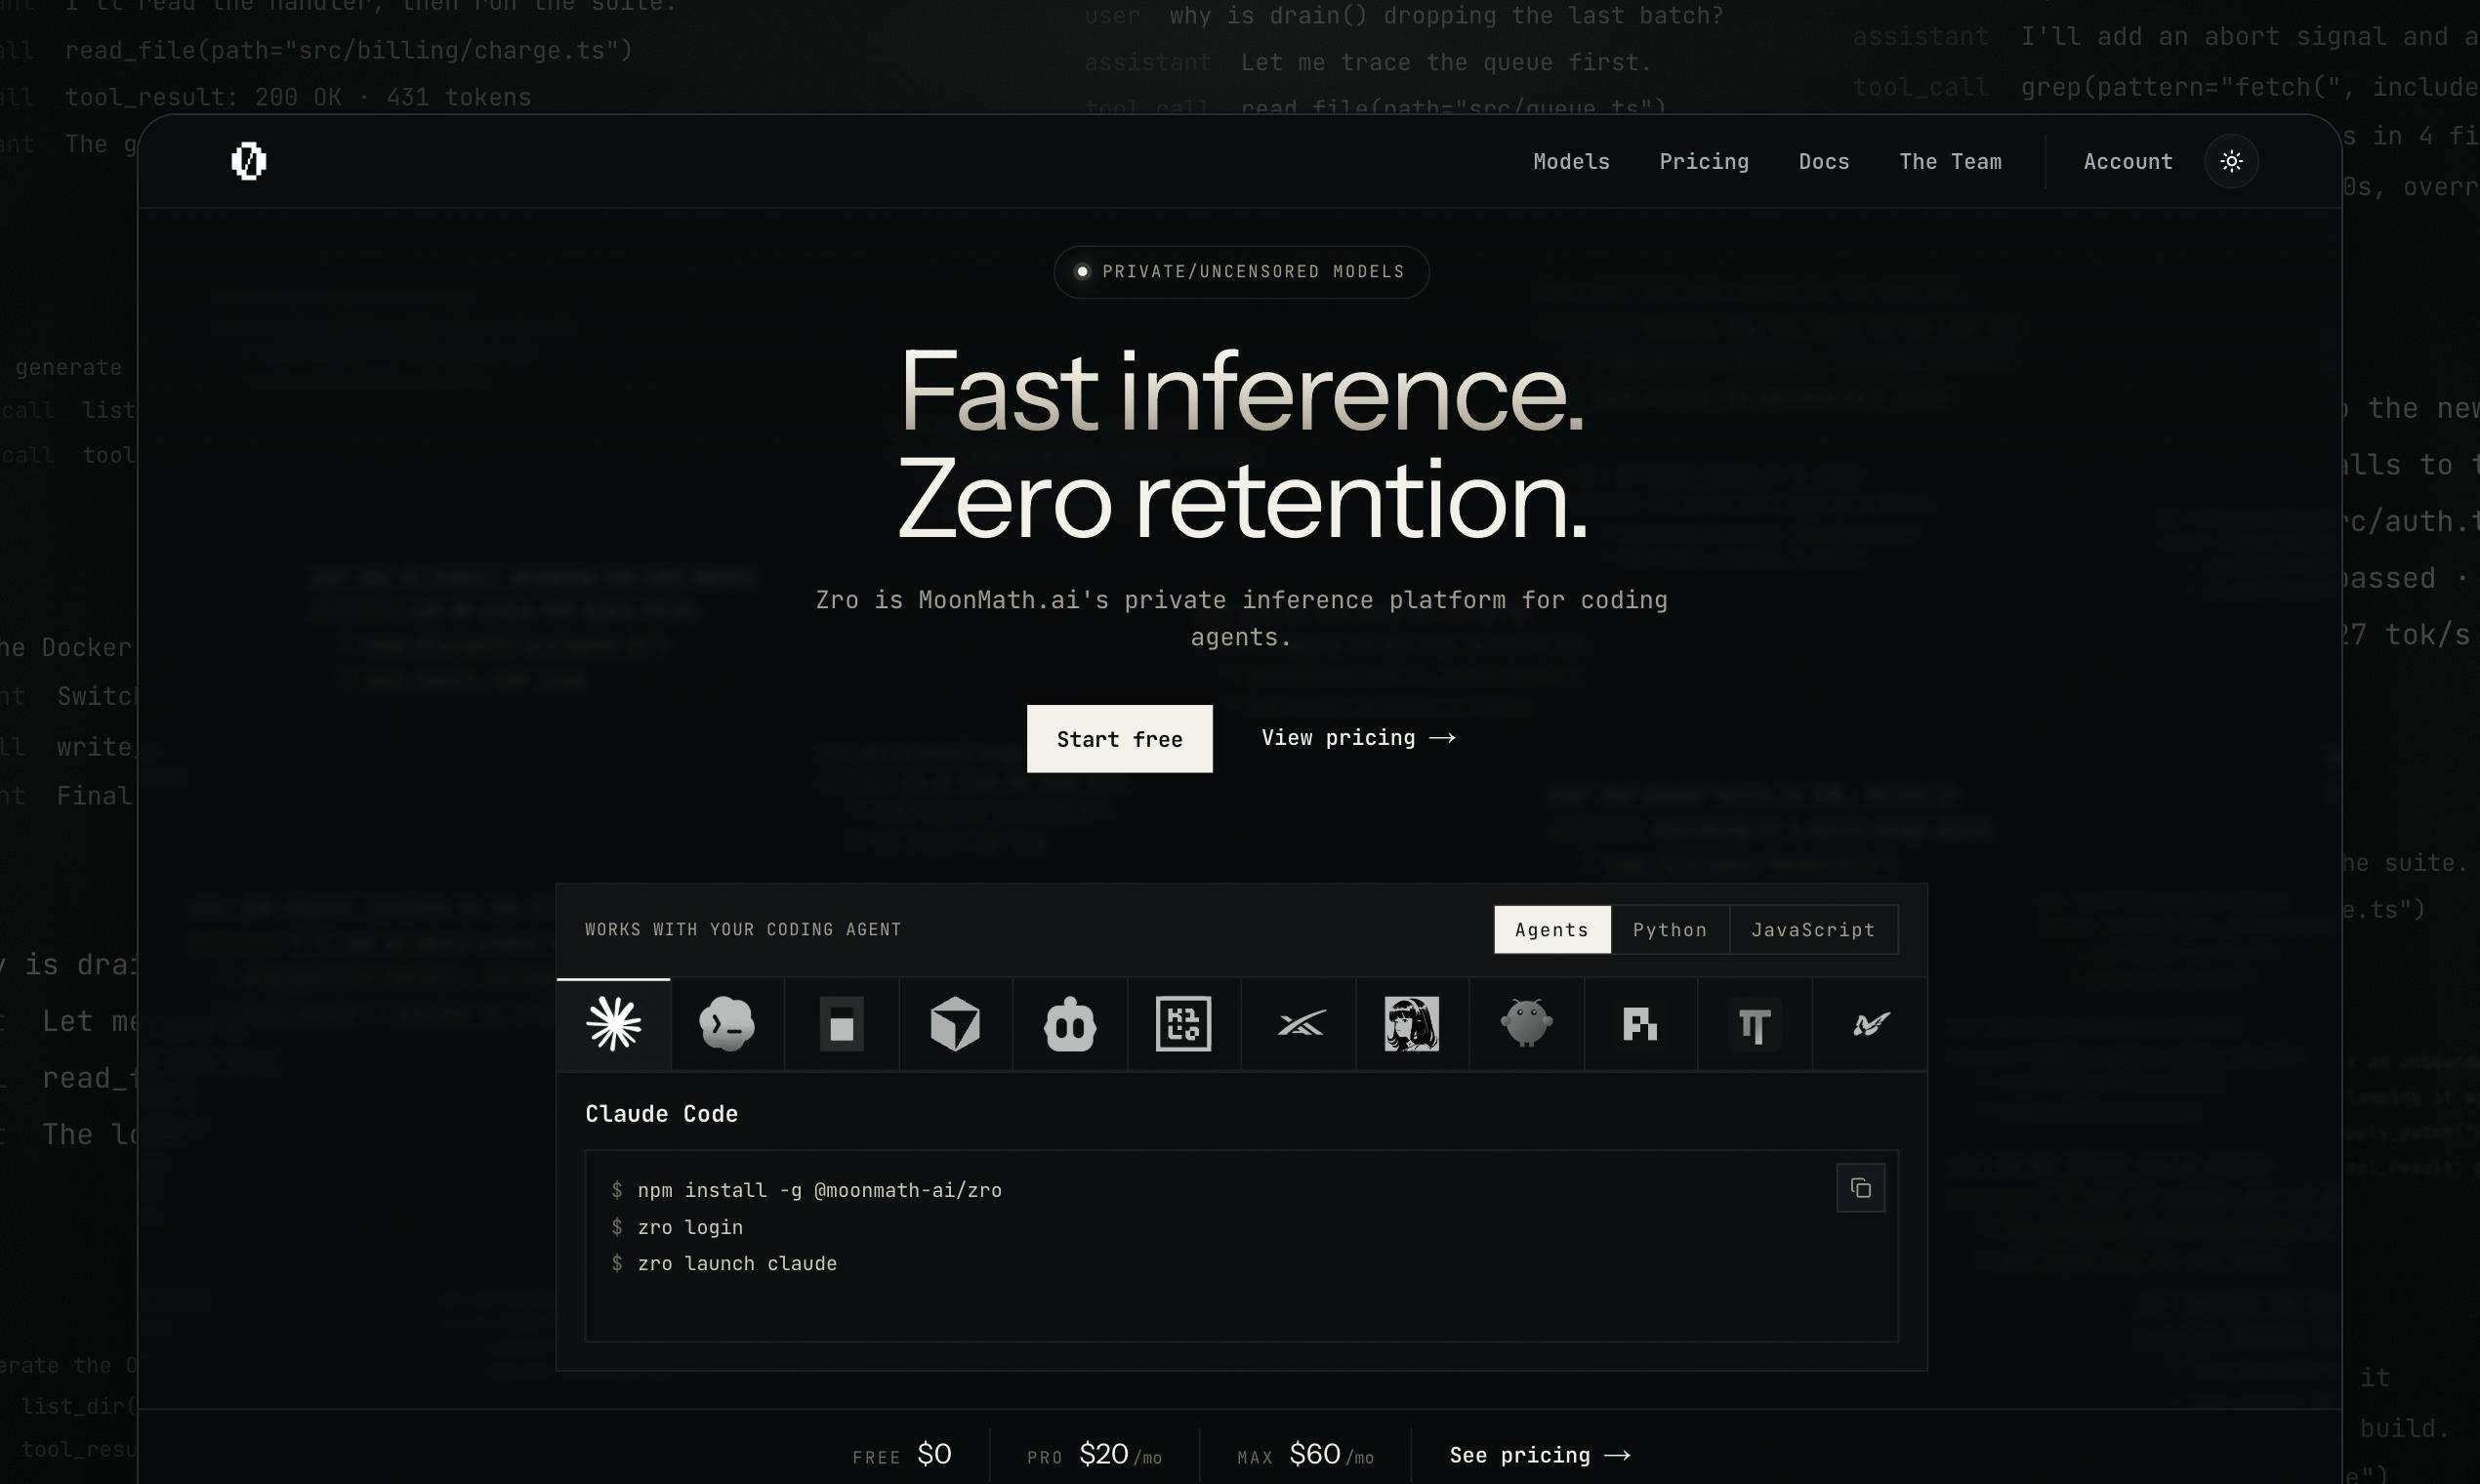Go to Docs in the navigation
The width and height of the screenshot is (2480, 1484).
tap(1824, 162)
